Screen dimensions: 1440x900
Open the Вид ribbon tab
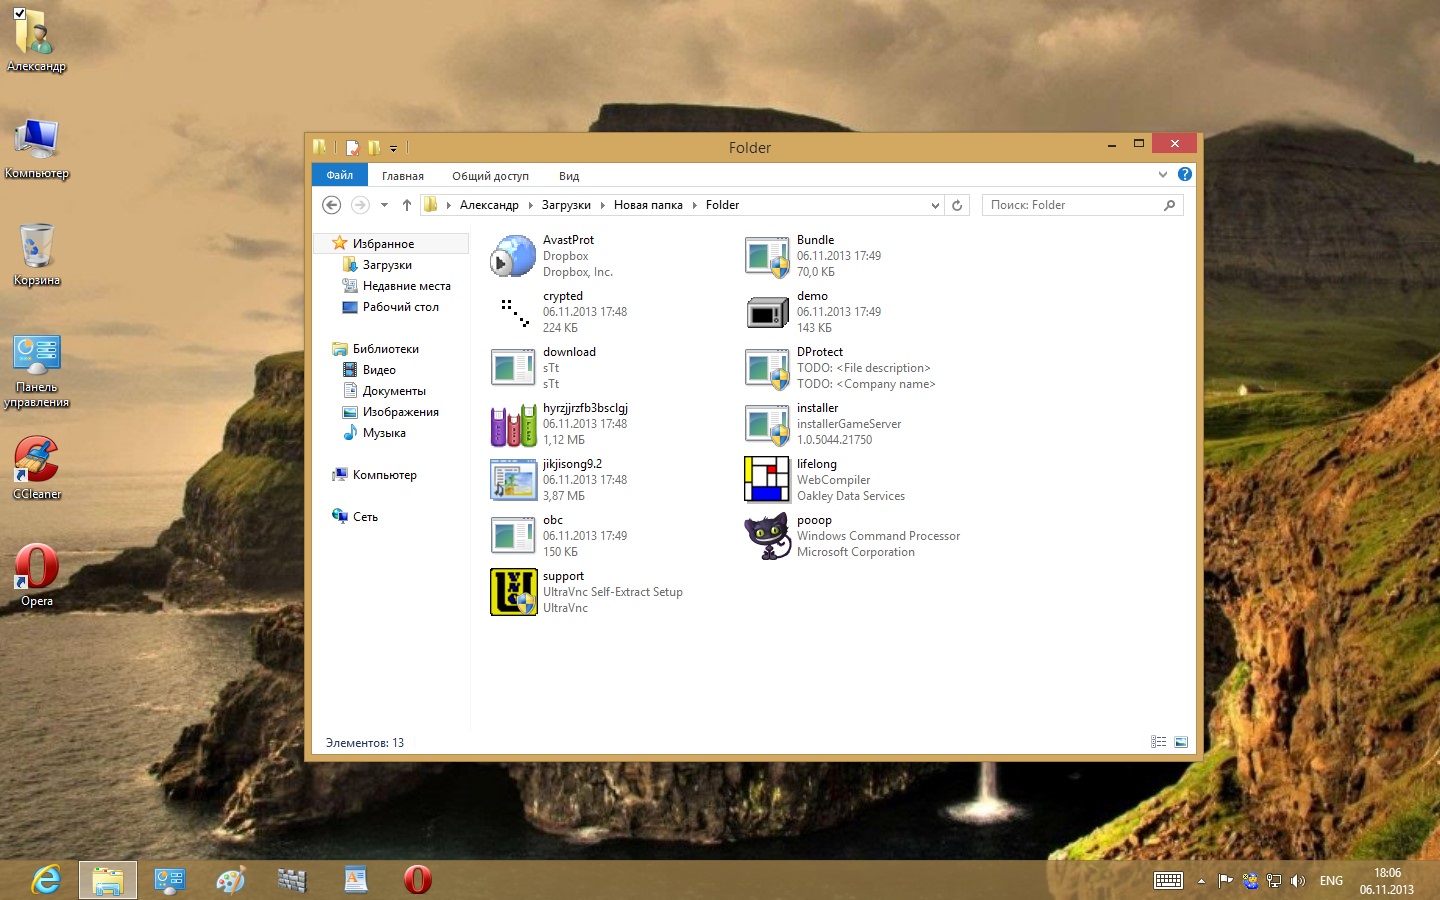tap(569, 176)
